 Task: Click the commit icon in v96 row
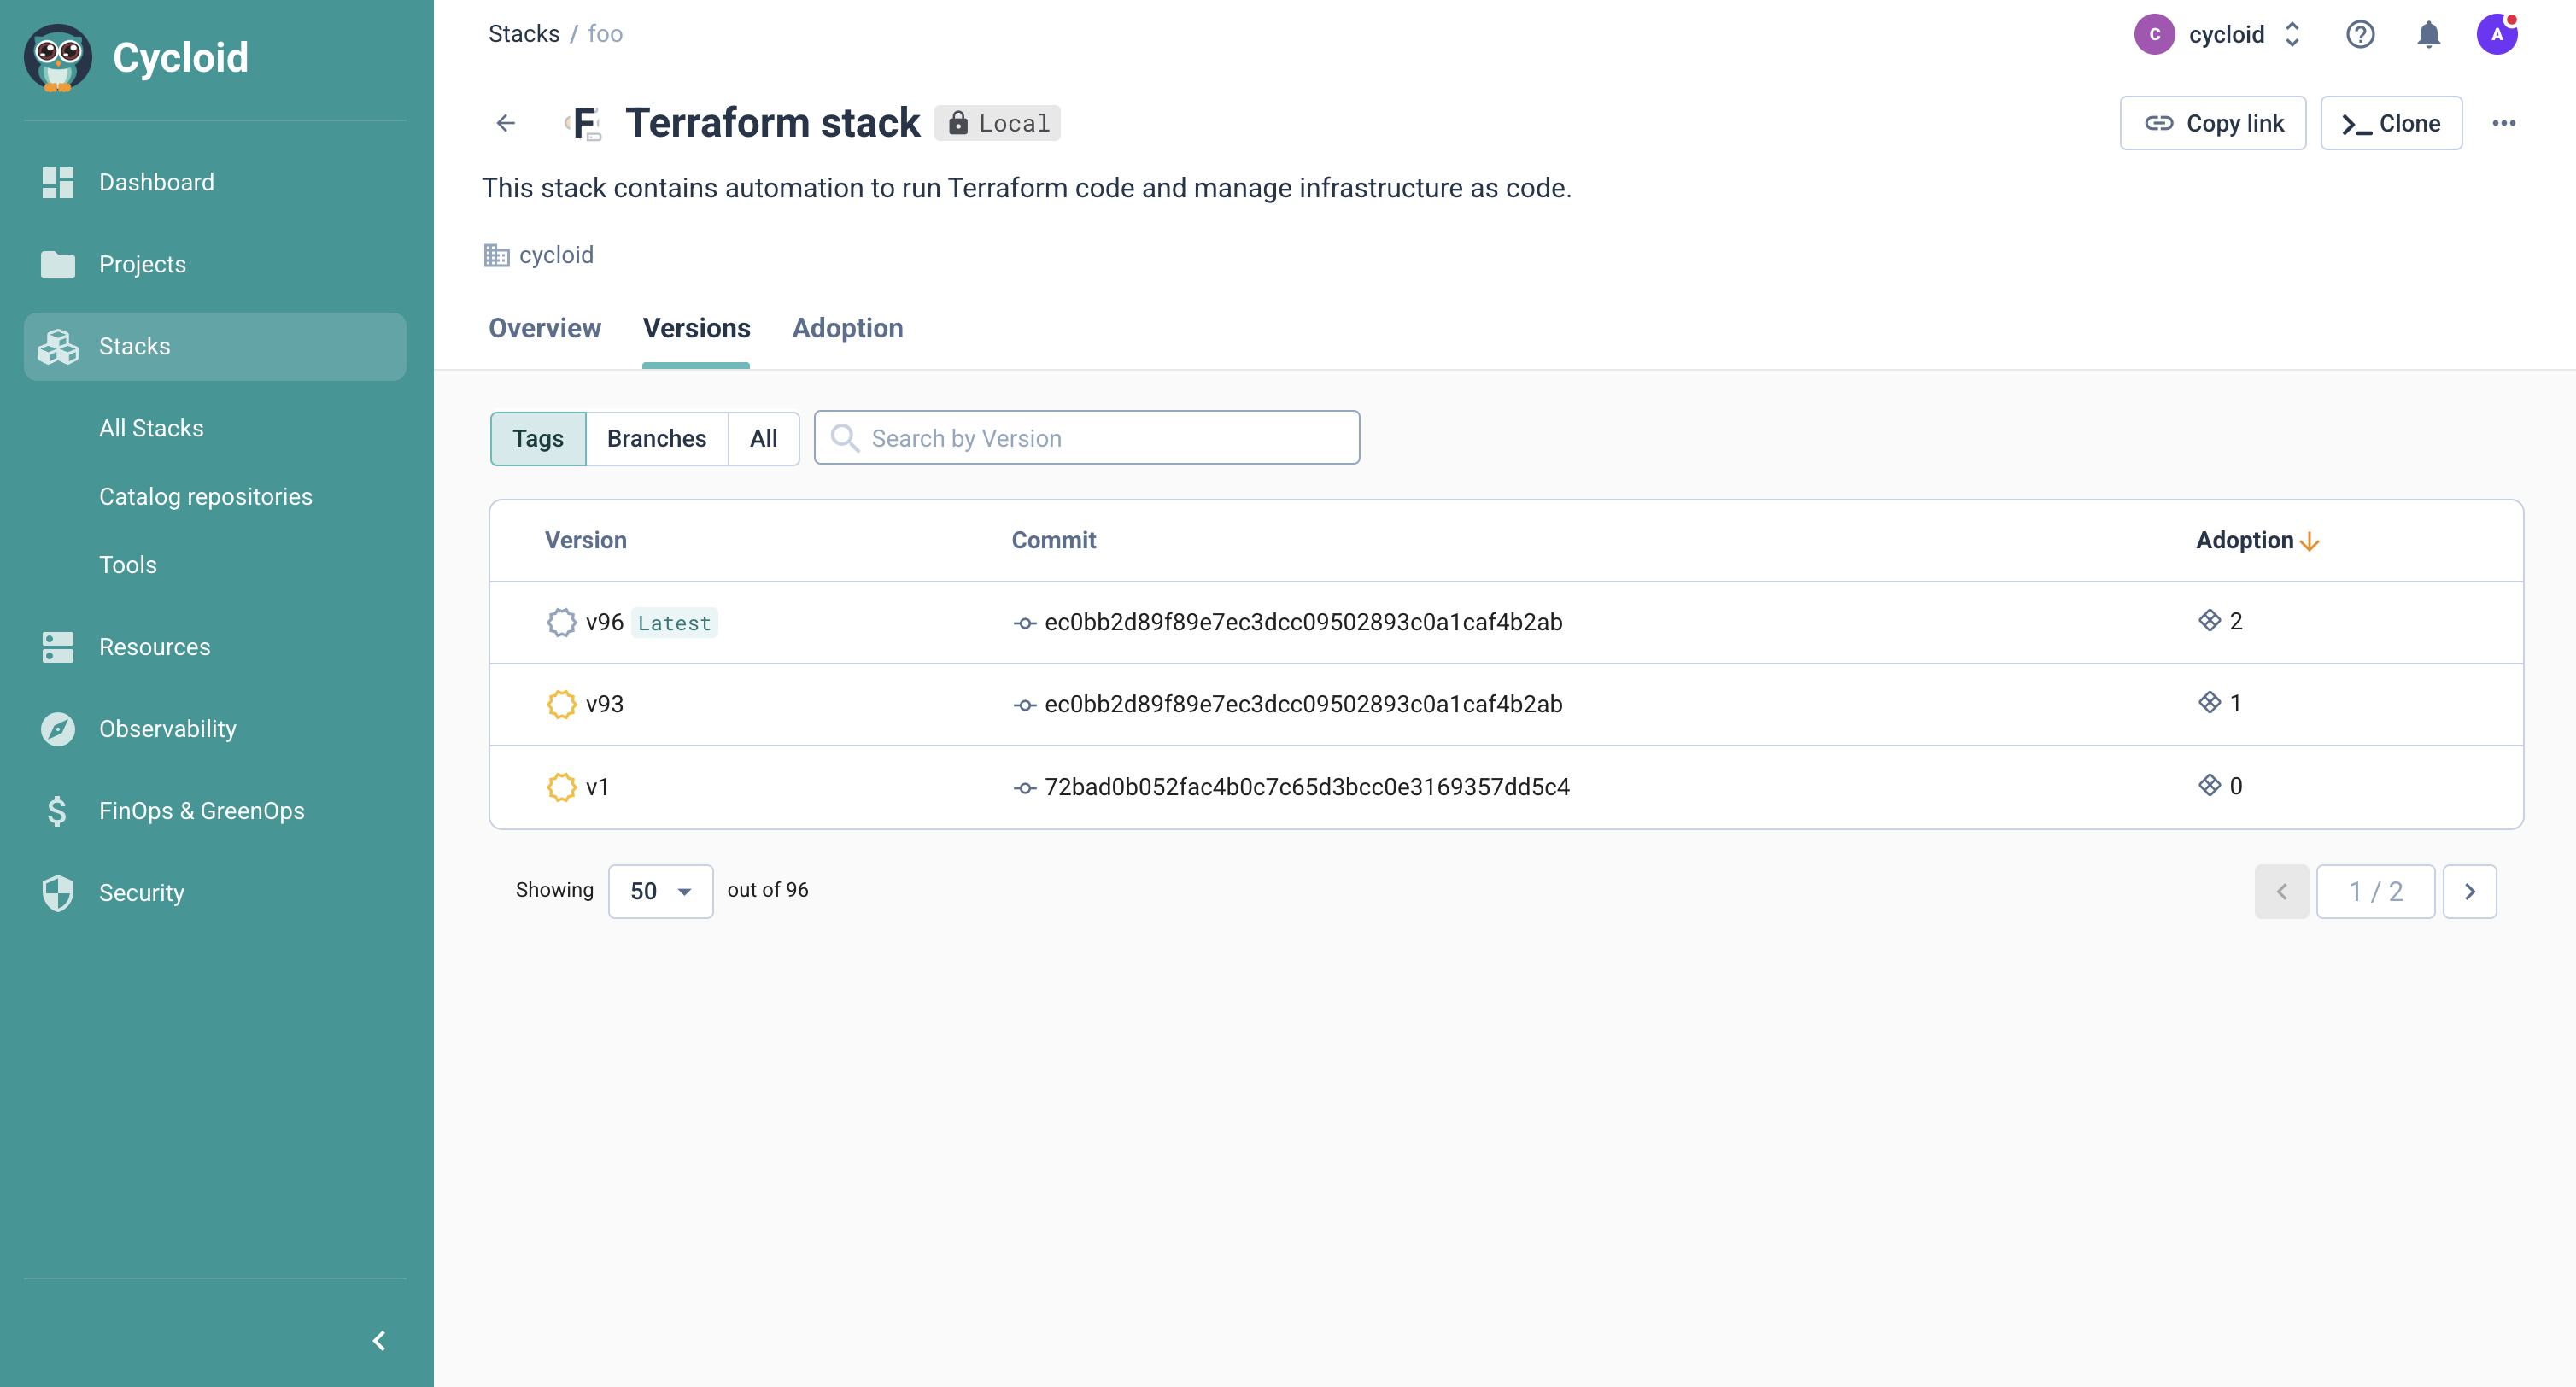1024,623
